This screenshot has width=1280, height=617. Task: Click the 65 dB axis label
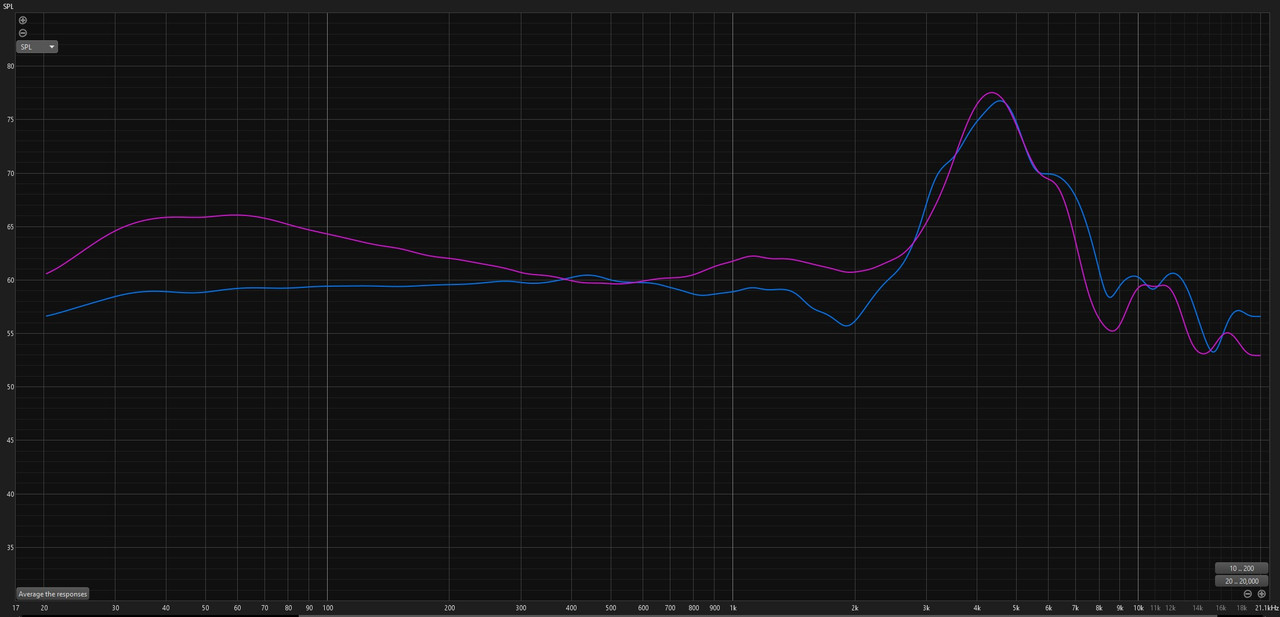(11, 227)
